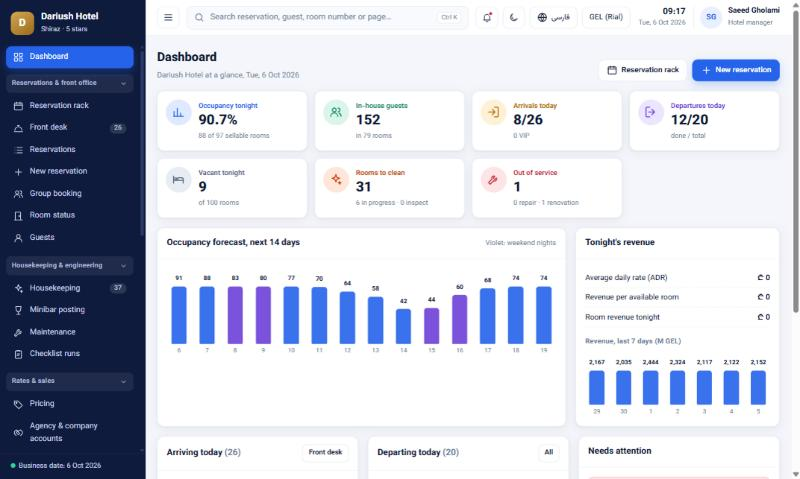The height and width of the screenshot is (479, 800).
Task: Click the Minibar posting glass icon
Action: tap(18, 310)
